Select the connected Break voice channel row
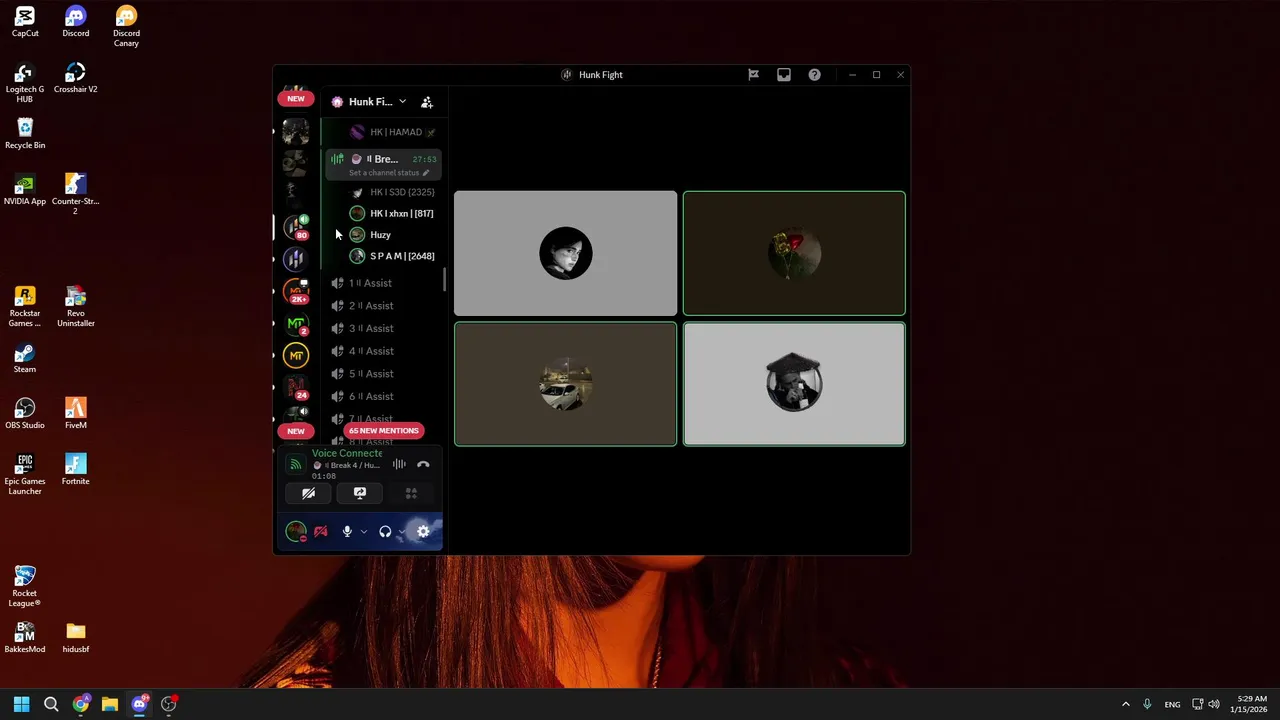Image resolution: width=1280 pixels, height=720 pixels. [383, 164]
